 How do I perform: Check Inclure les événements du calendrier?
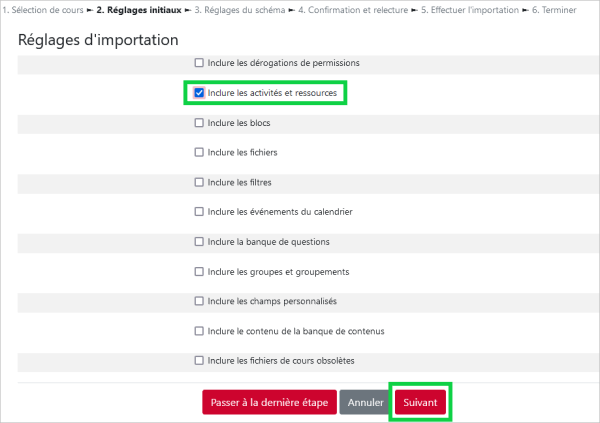coord(199,212)
